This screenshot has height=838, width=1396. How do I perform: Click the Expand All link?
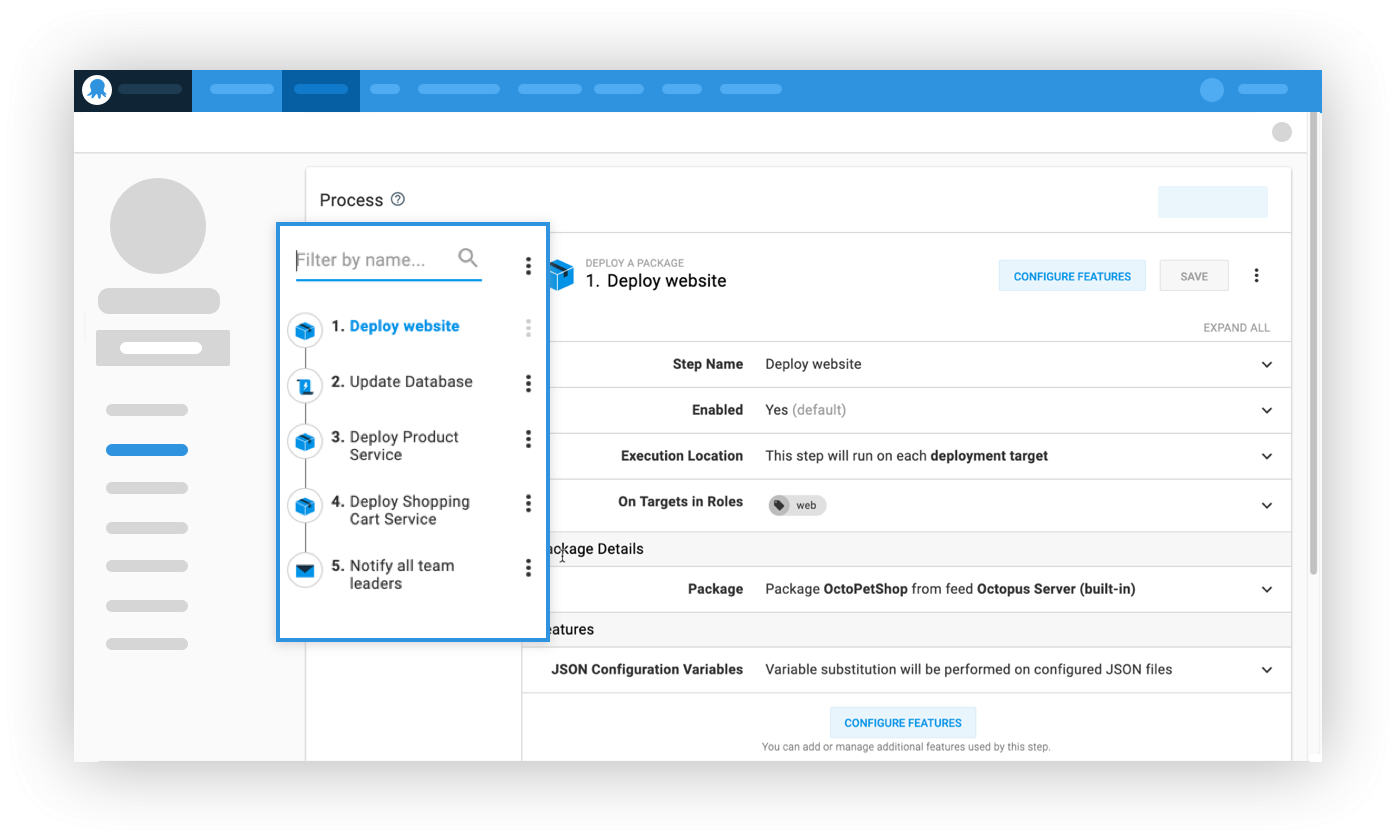pyautogui.click(x=1237, y=327)
